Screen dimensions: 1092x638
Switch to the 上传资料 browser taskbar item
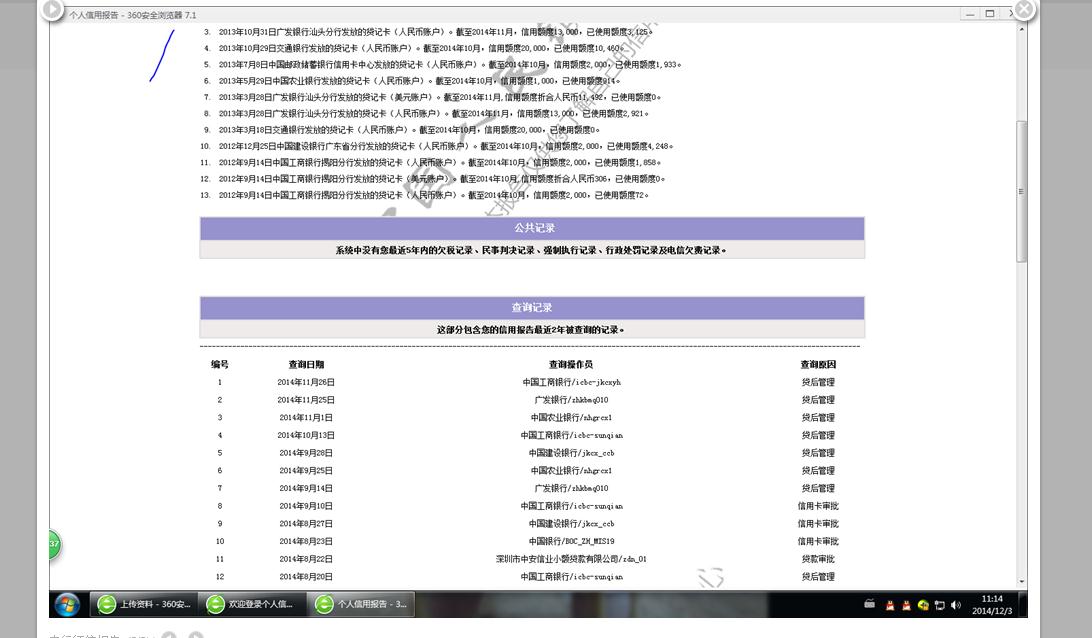coord(144,604)
